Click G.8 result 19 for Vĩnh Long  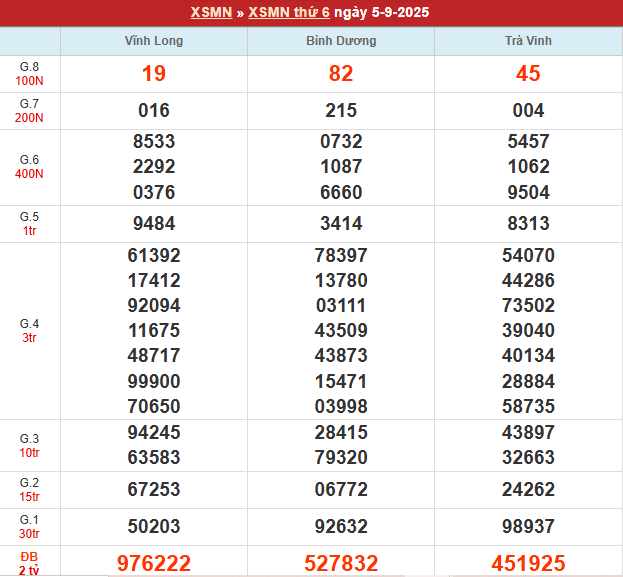point(154,74)
